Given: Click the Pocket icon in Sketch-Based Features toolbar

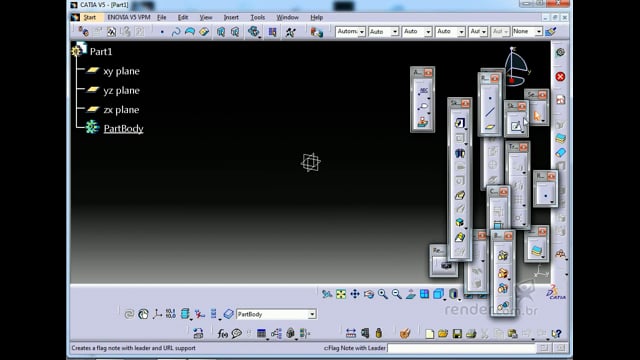Looking at the screenshot, I should click(x=460, y=138).
